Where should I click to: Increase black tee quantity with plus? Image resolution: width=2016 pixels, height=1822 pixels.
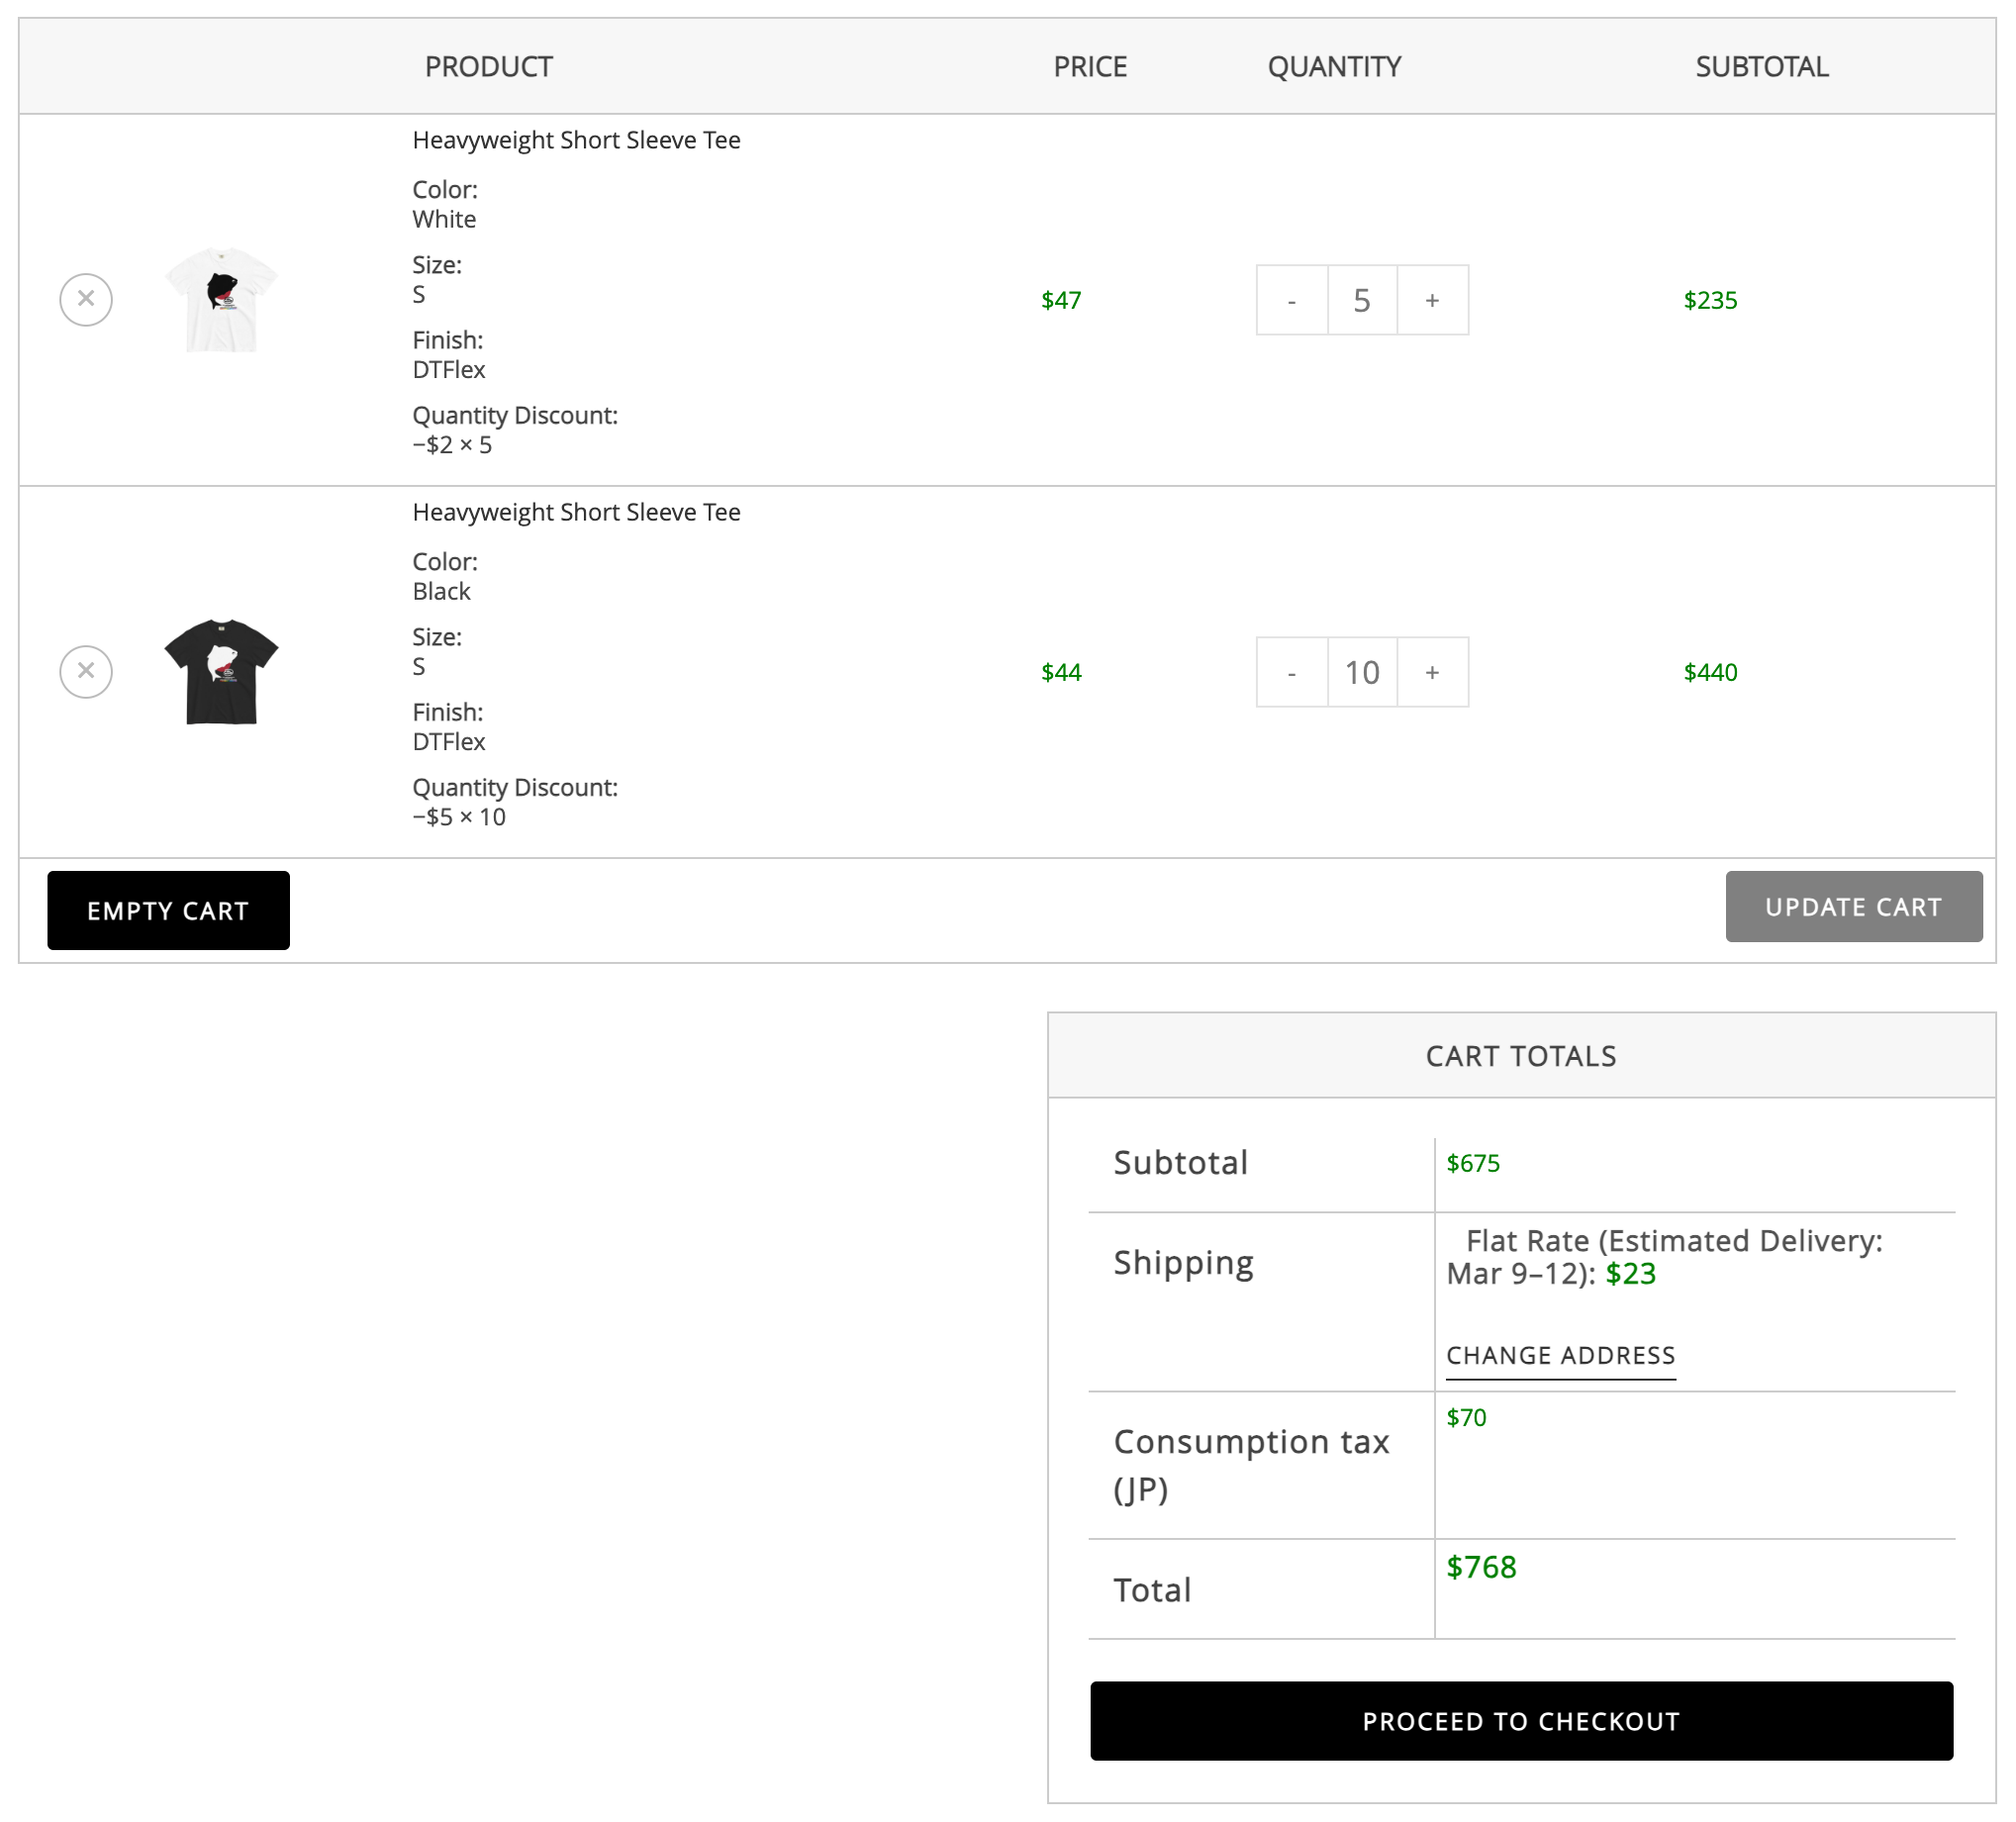[1432, 672]
